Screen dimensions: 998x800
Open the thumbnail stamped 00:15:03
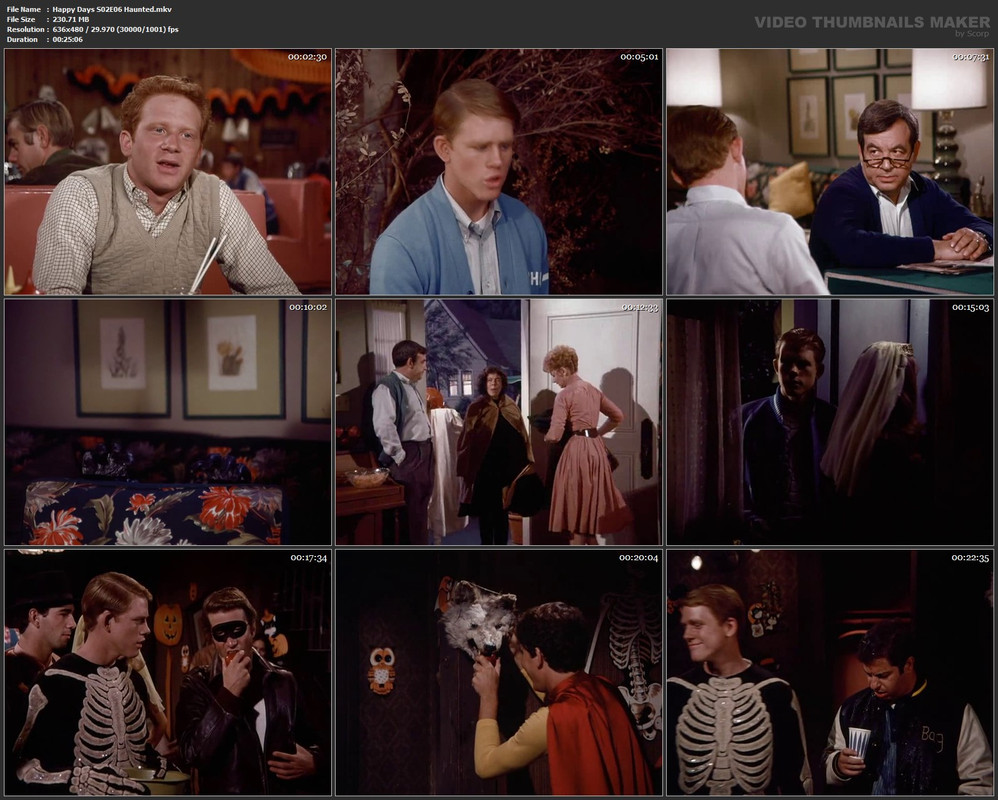click(x=830, y=422)
